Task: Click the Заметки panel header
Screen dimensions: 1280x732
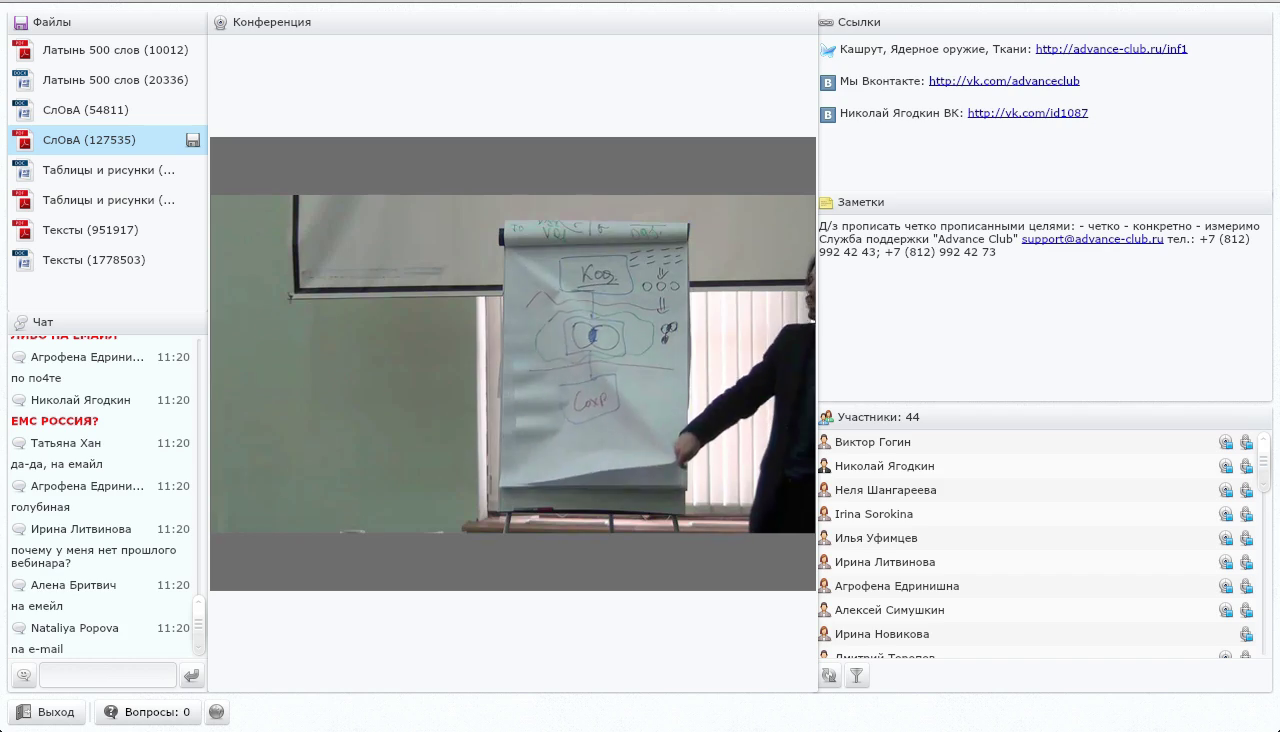Action: (1045, 202)
